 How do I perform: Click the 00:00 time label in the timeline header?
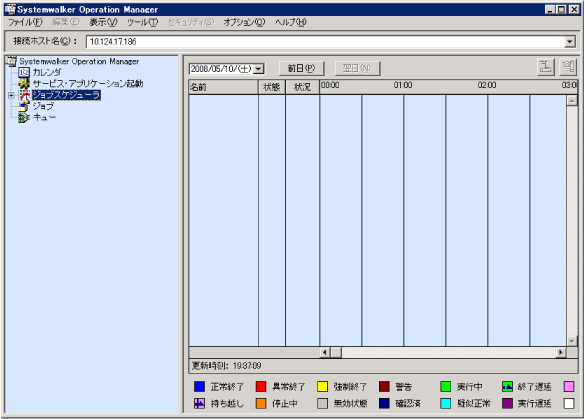click(x=330, y=85)
